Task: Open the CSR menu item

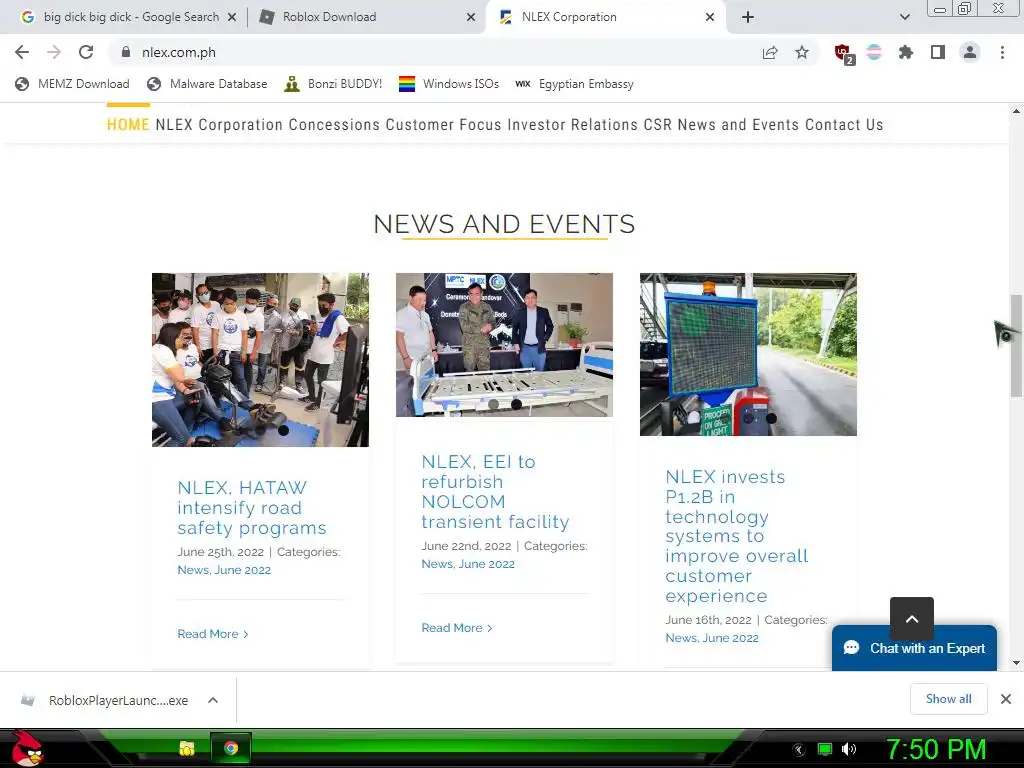Action: tap(657, 124)
